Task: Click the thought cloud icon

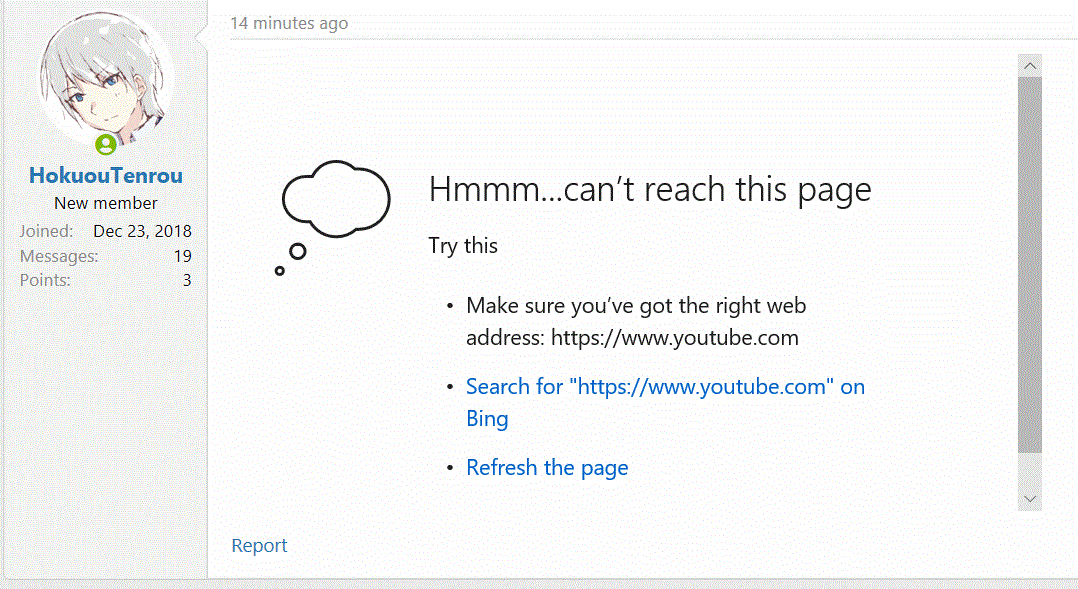Action: point(336,200)
